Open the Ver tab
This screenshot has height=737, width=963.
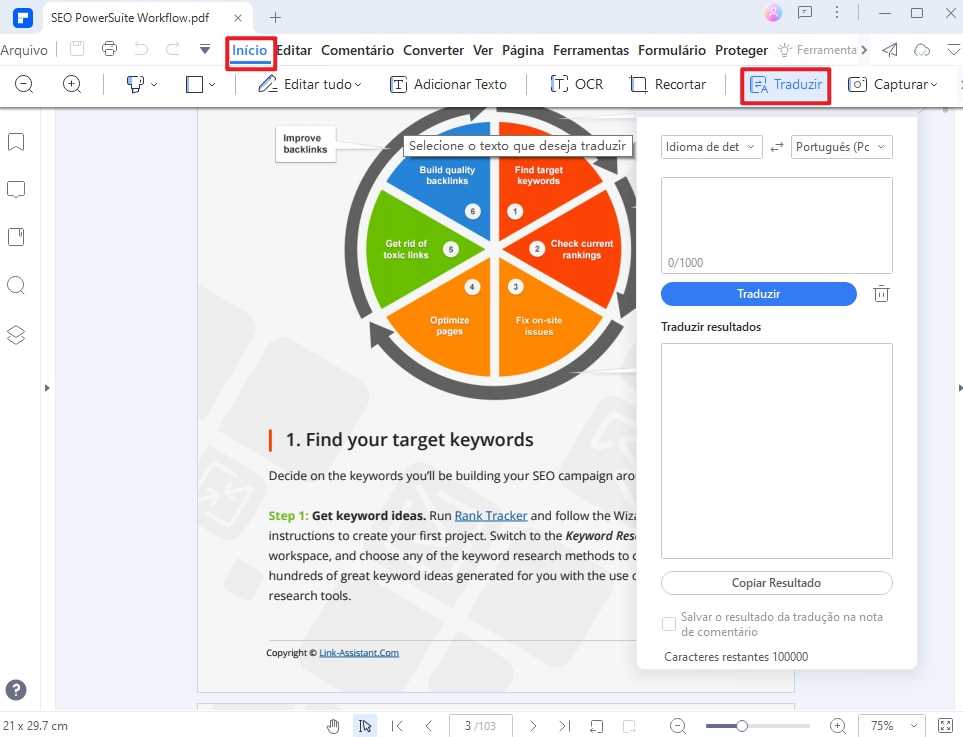coord(483,50)
